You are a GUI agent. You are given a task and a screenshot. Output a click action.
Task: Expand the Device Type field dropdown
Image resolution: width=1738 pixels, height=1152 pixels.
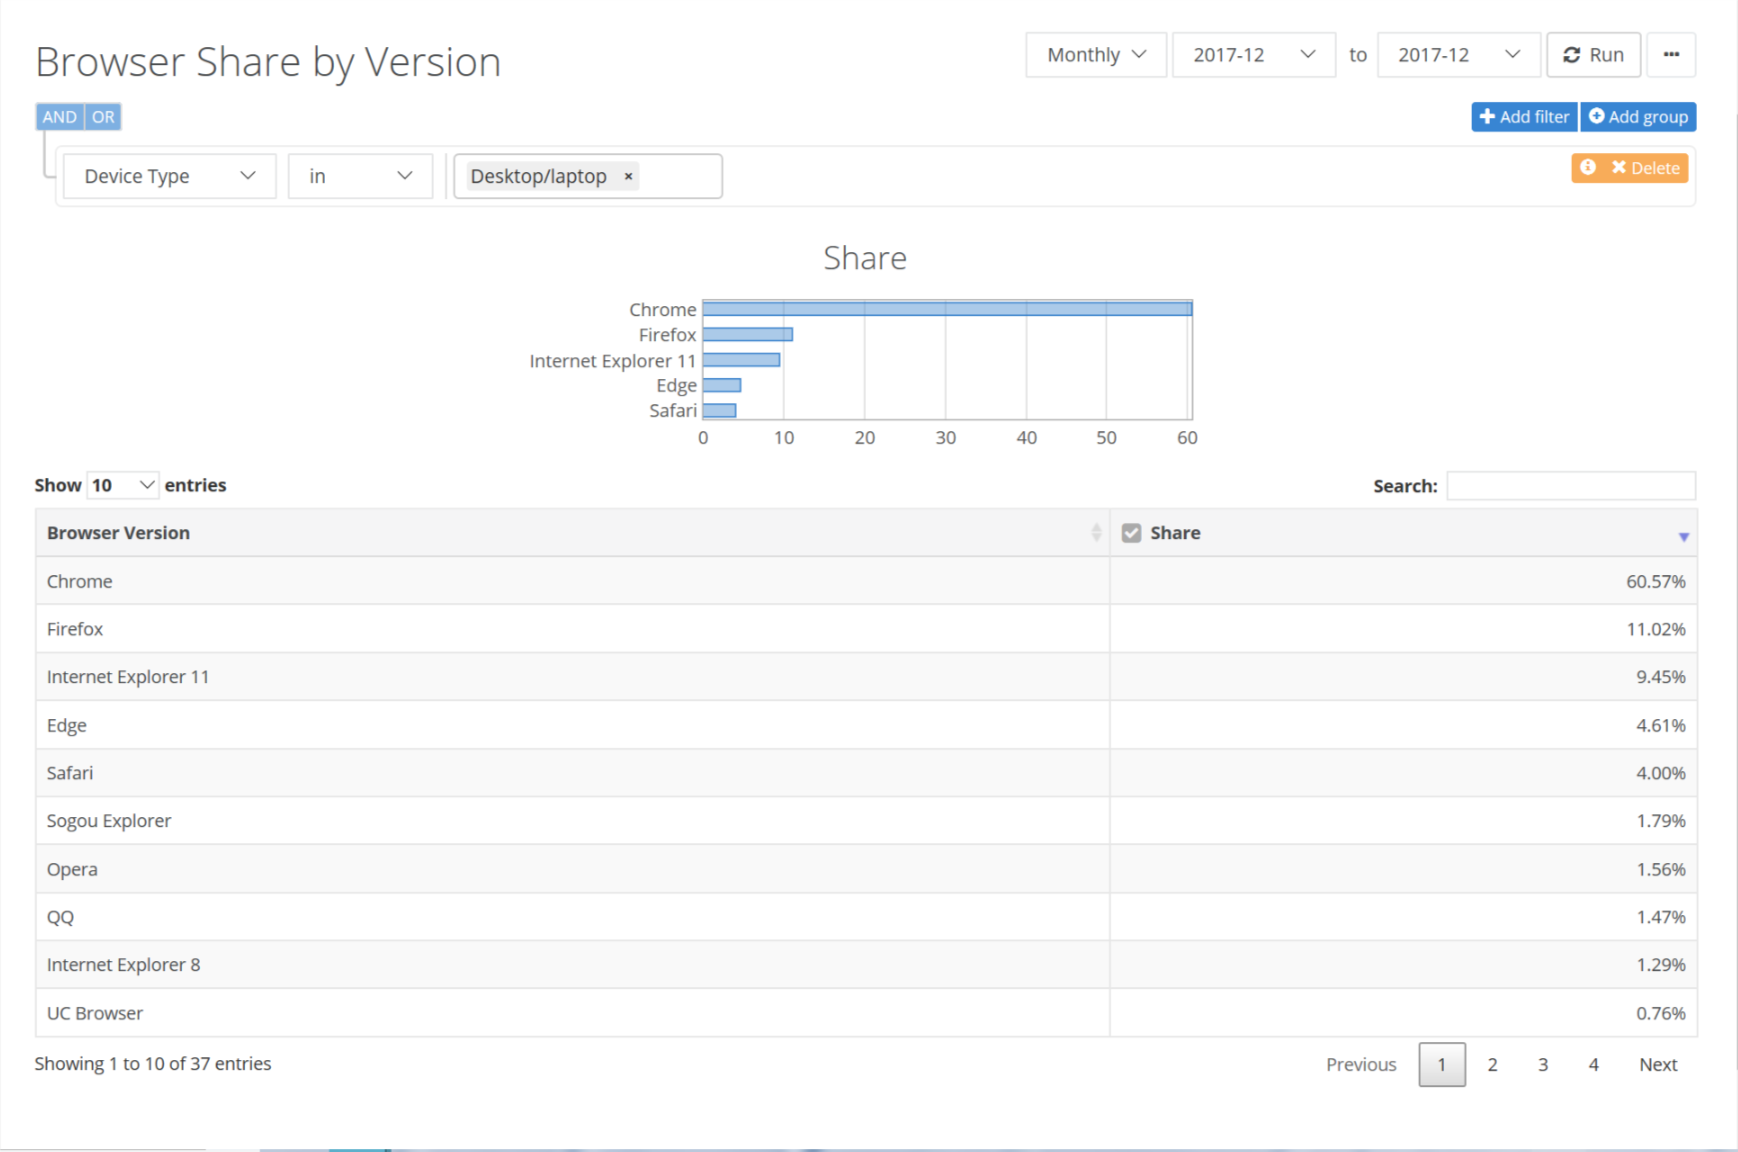click(169, 177)
